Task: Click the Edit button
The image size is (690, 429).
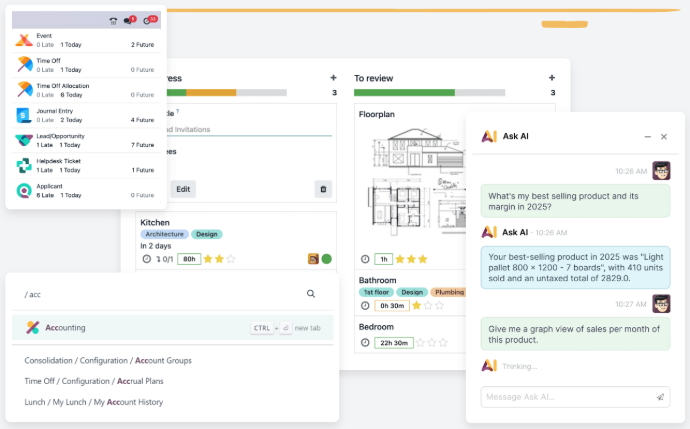Action: (x=183, y=188)
